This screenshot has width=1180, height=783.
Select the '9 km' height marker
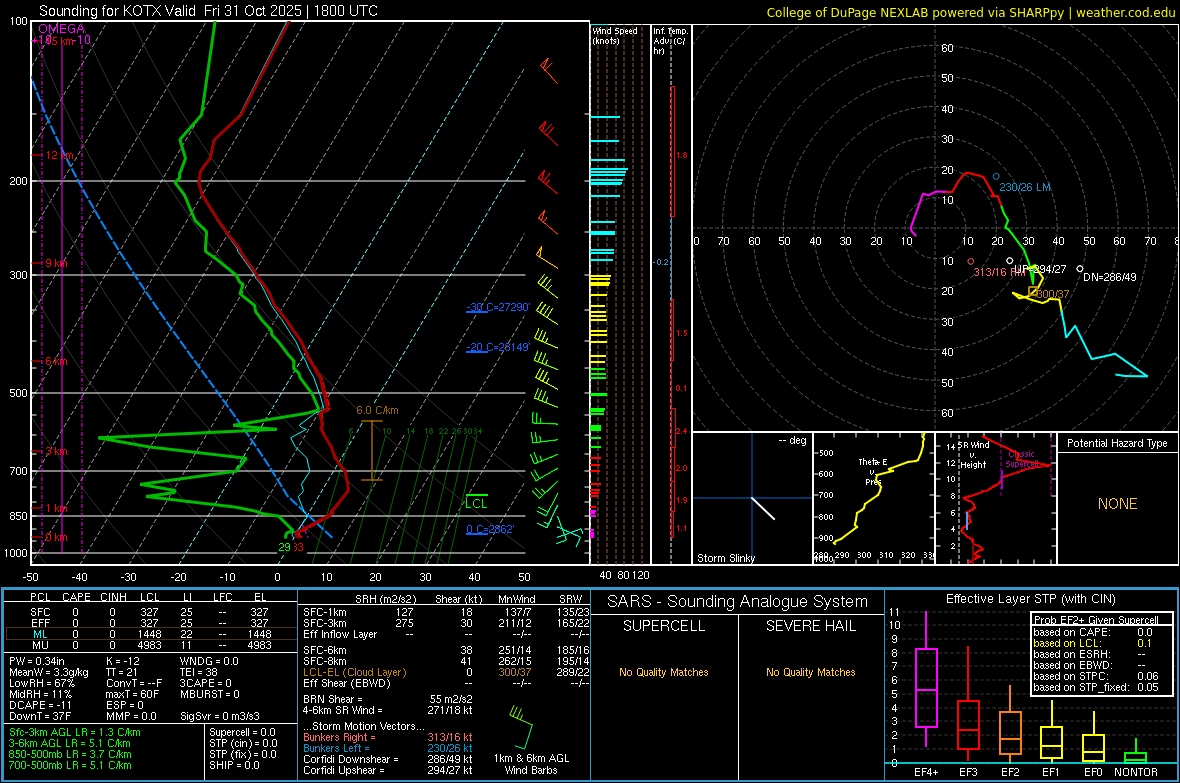[56, 264]
